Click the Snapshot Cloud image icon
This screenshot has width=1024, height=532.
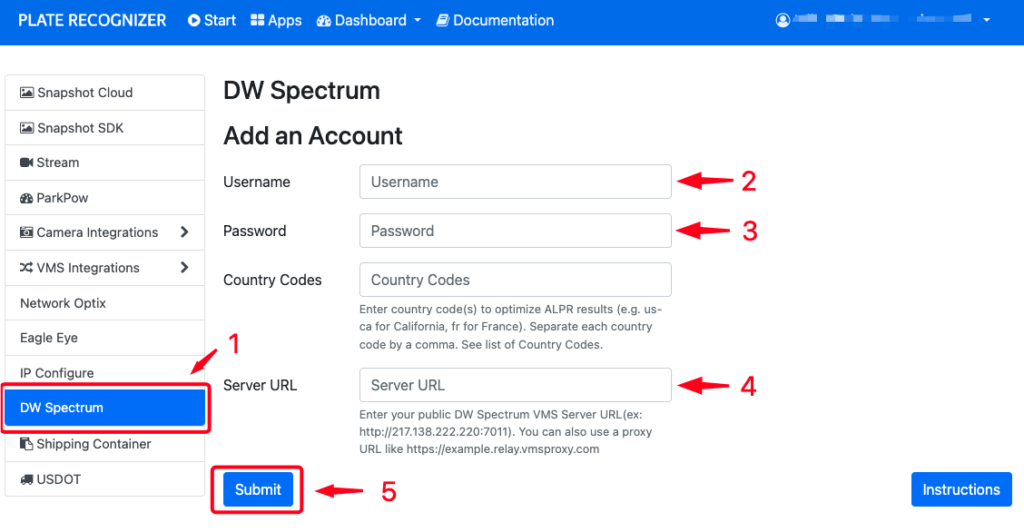pos(27,93)
